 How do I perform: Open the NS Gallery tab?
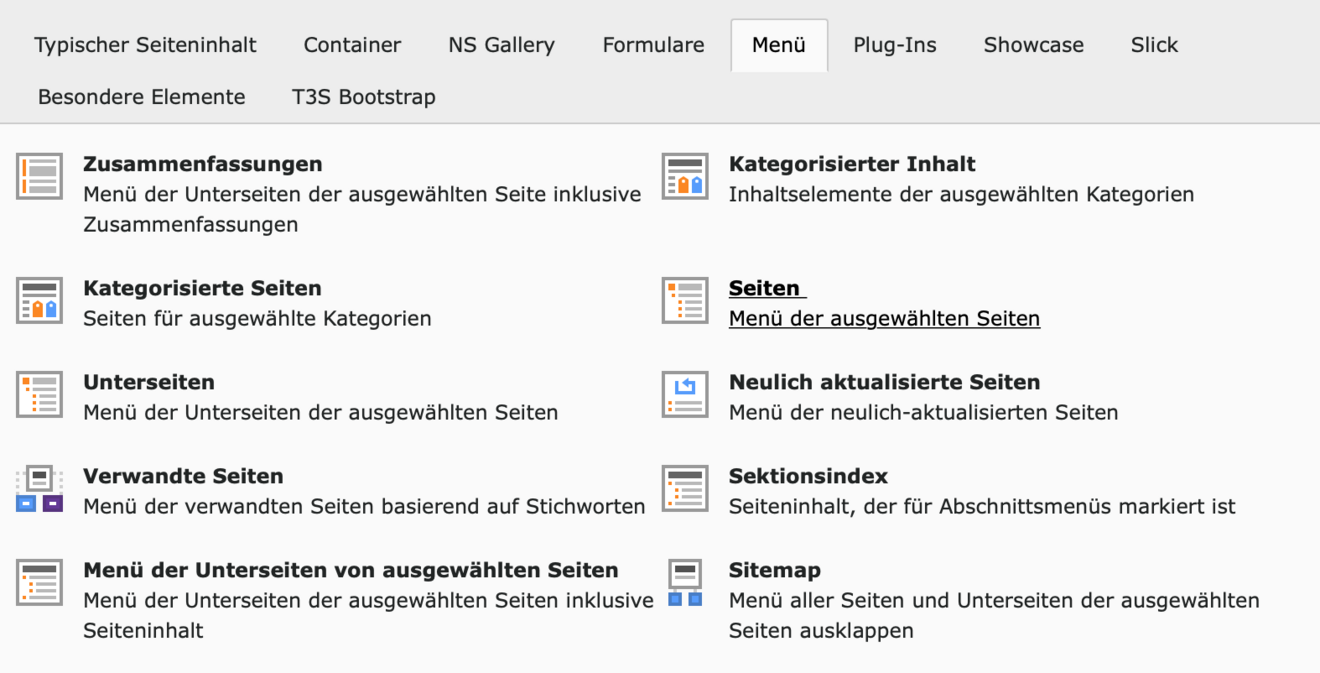point(501,45)
